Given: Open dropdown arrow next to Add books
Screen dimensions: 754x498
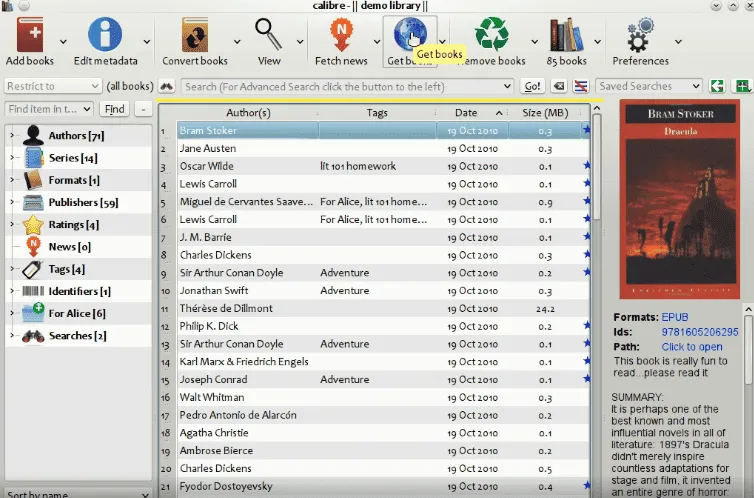Looking at the screenshot, I should [x=64, y=42].
